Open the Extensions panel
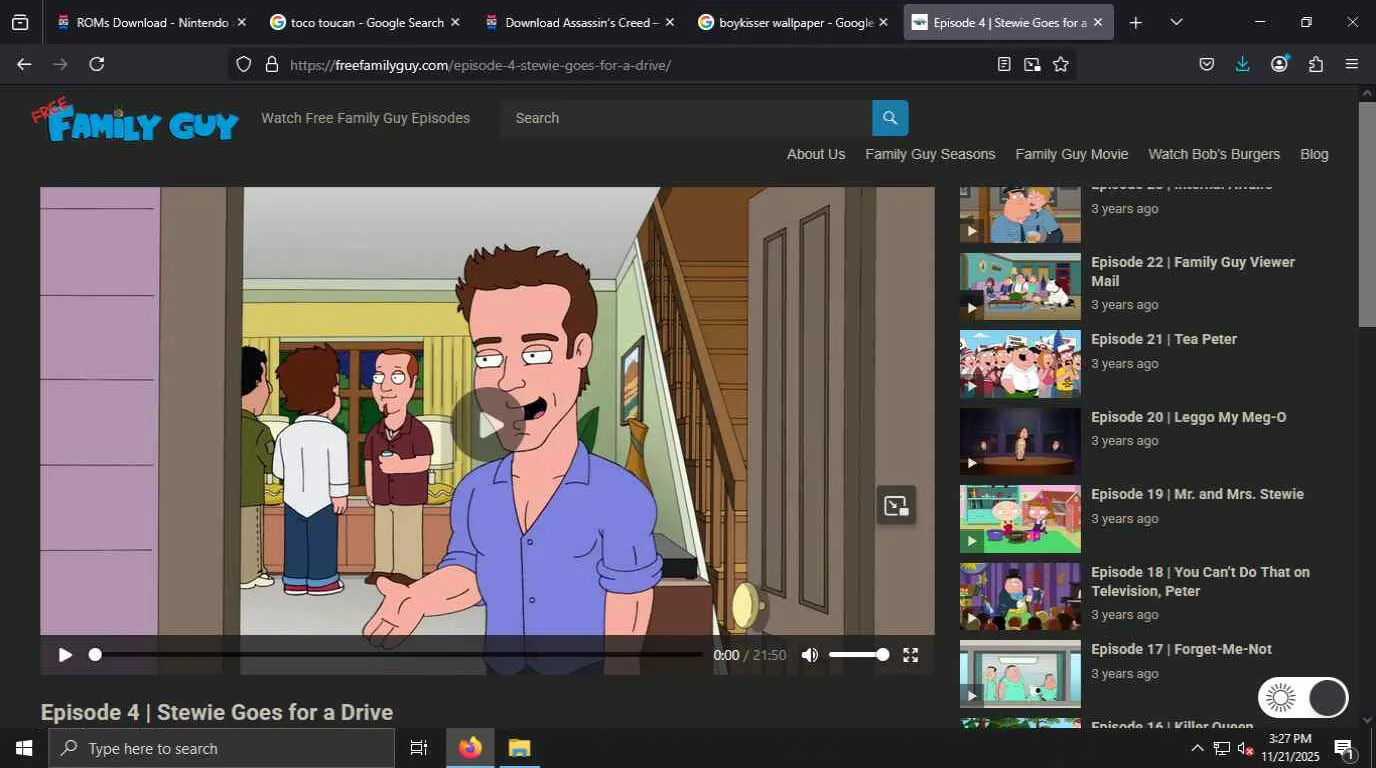Viewport: 1376px width, 768px height. coord(1316,64)
